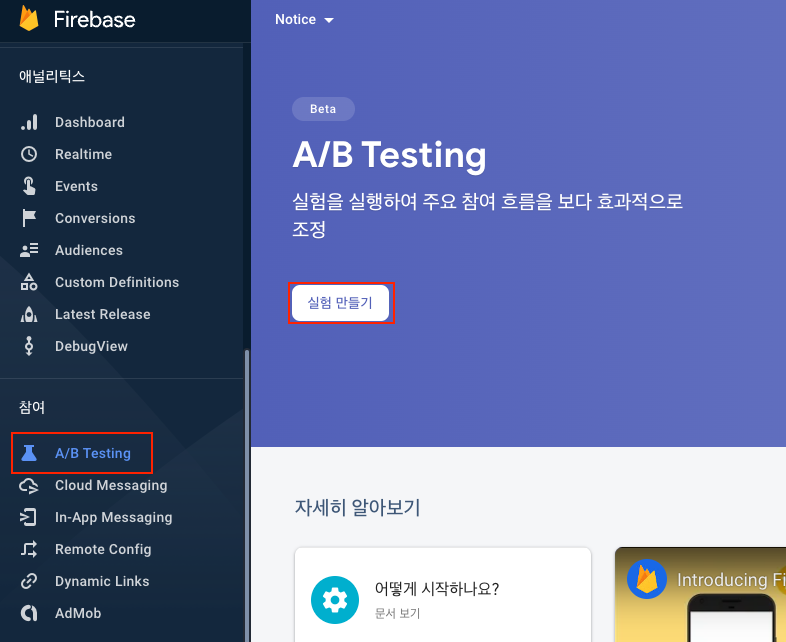Click the DebugView icon

29,346
